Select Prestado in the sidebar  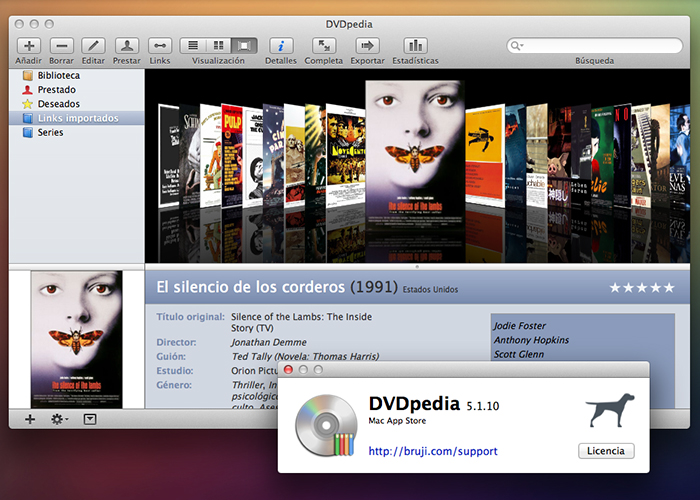click(x=77, y=90)
